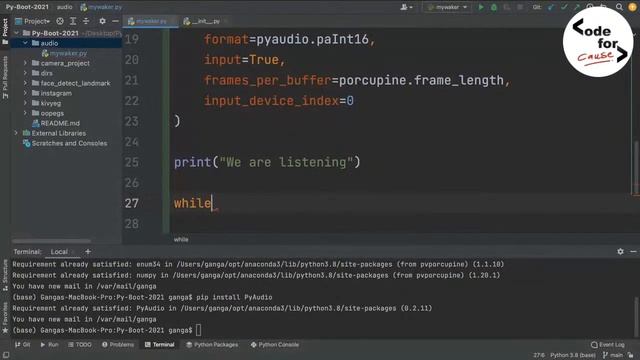
Task: Expand the instagram folder
Action: (25, 93)
